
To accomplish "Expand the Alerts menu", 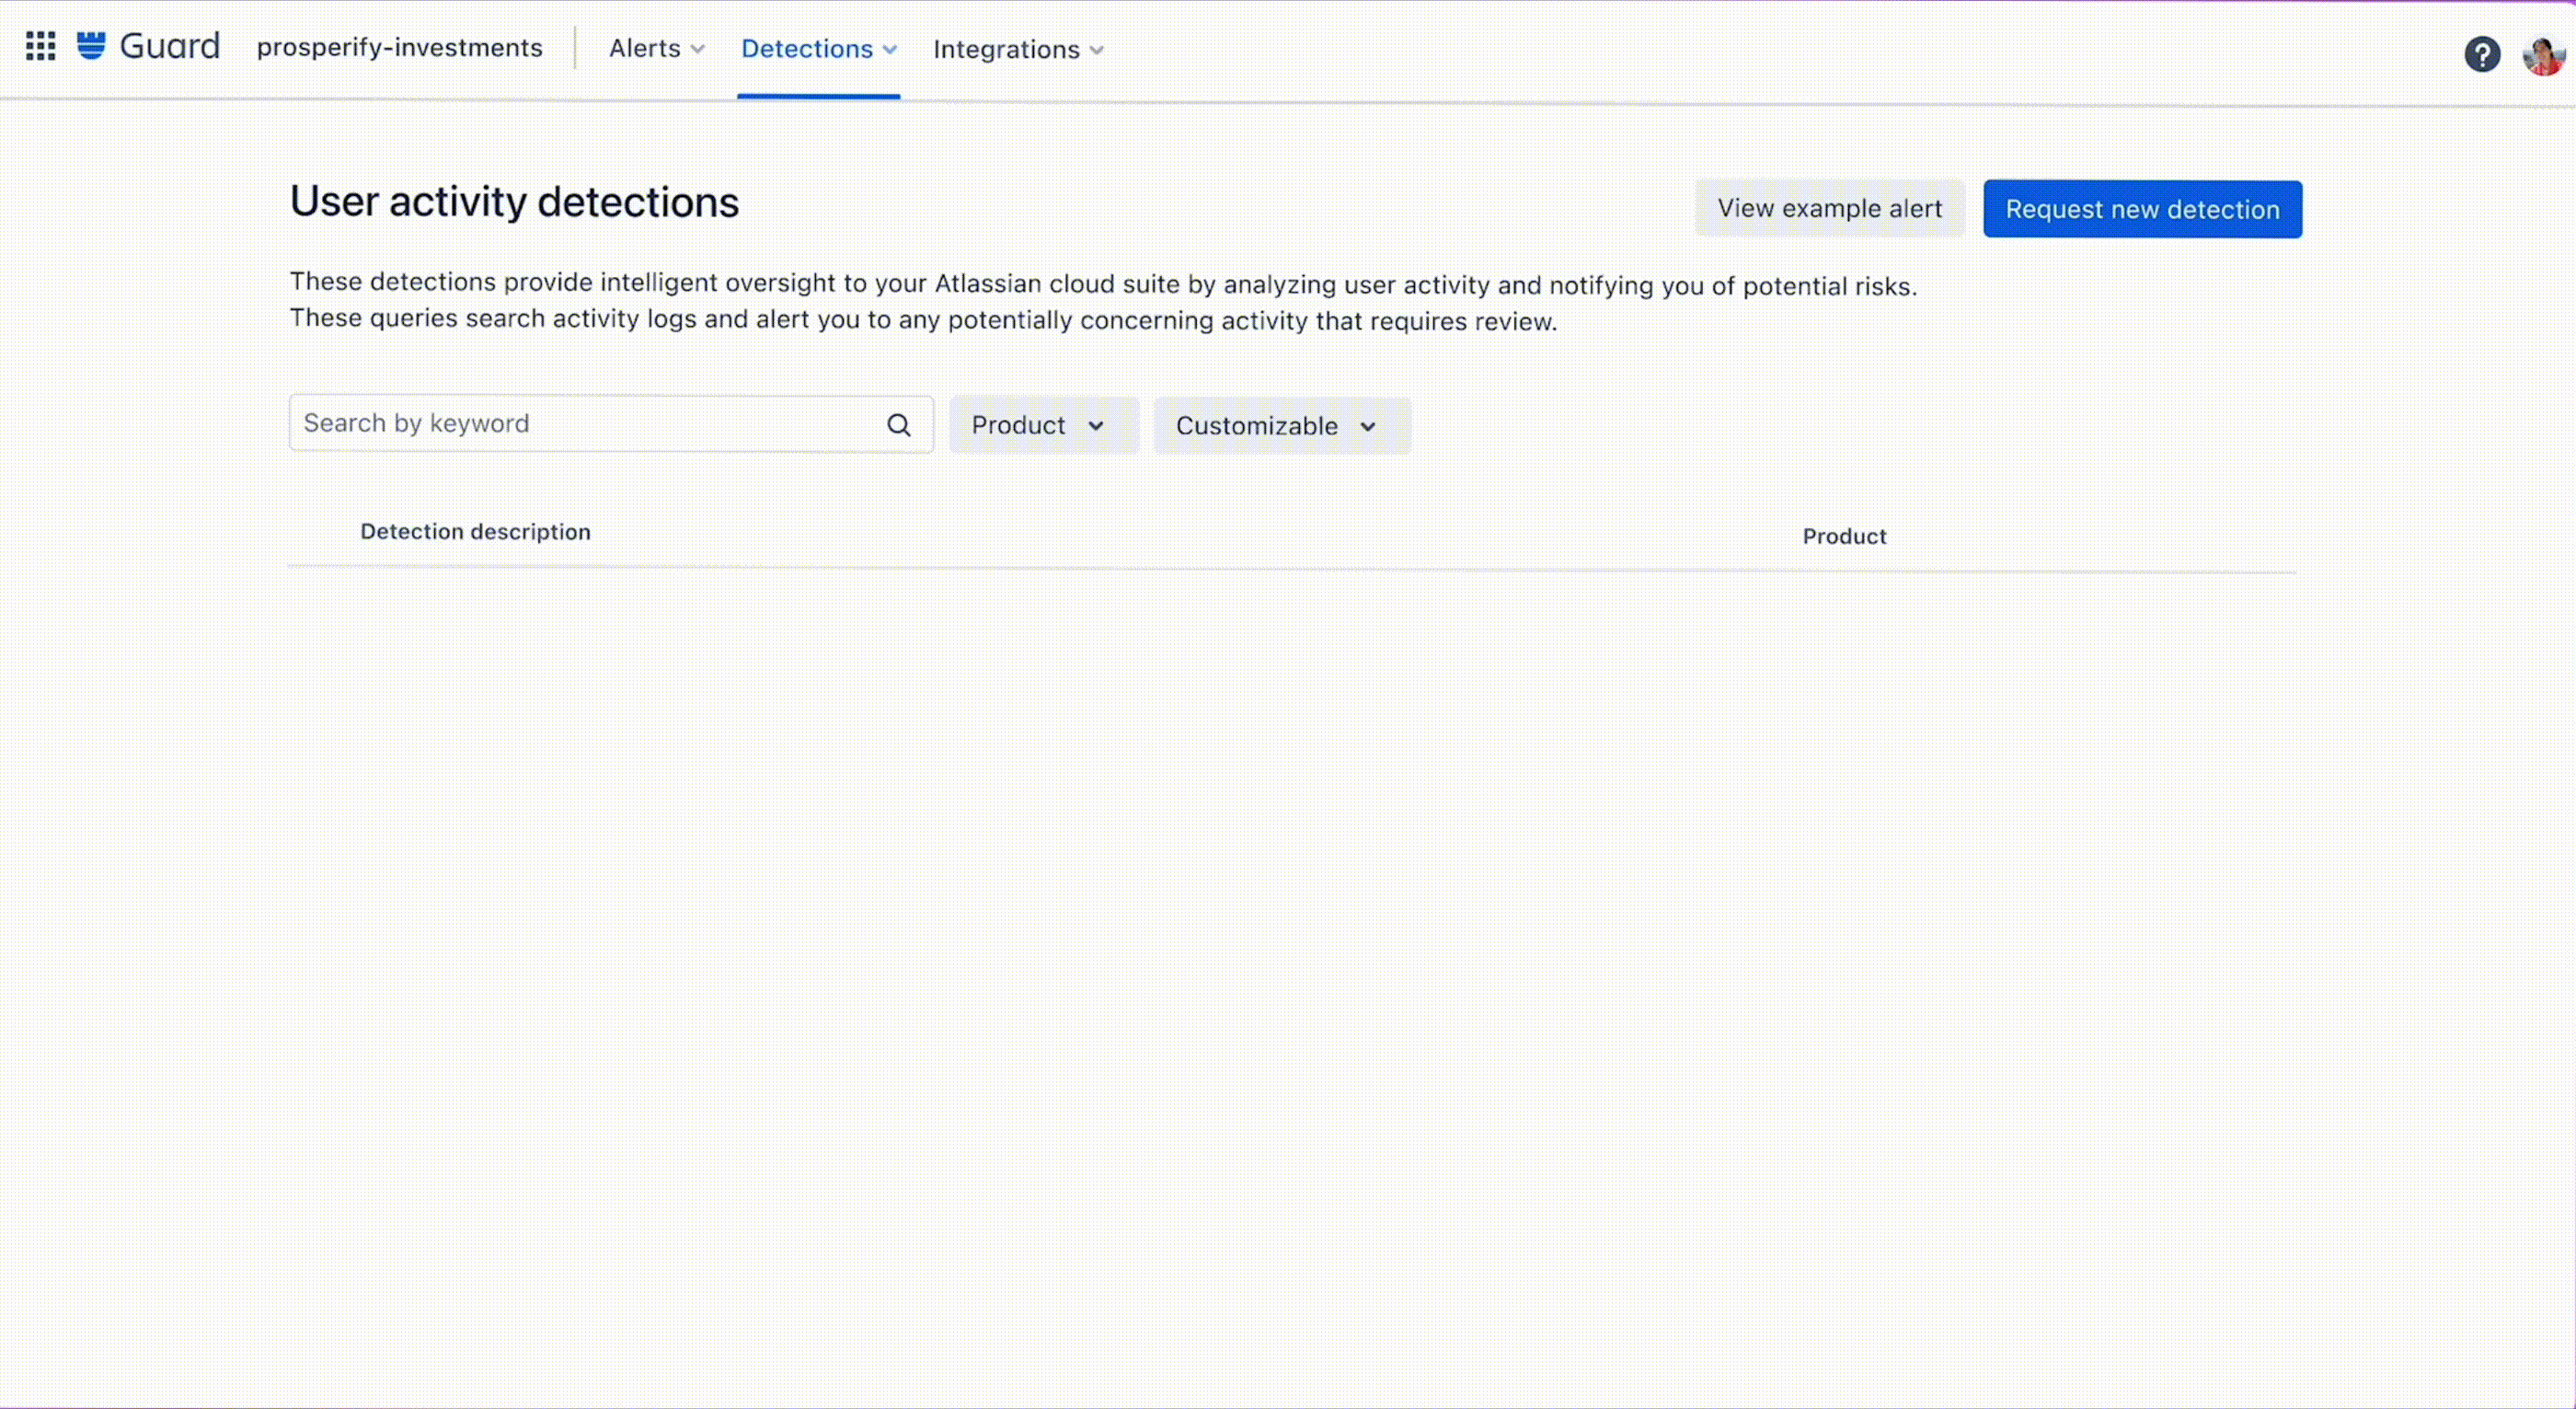I will tap(656, 48).
